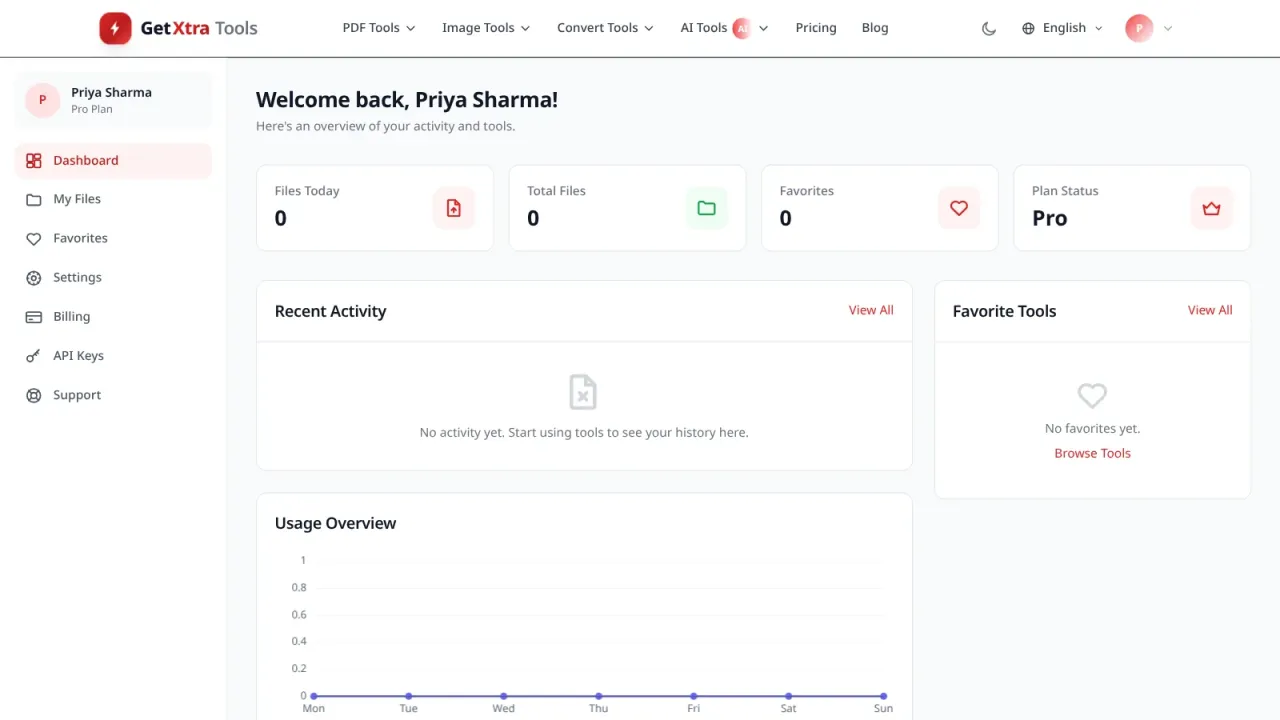1280x720 pixels.
Task: Click the Favorites heart icon in sidebar
Action: pyautogui.click(x=34, y=239)
